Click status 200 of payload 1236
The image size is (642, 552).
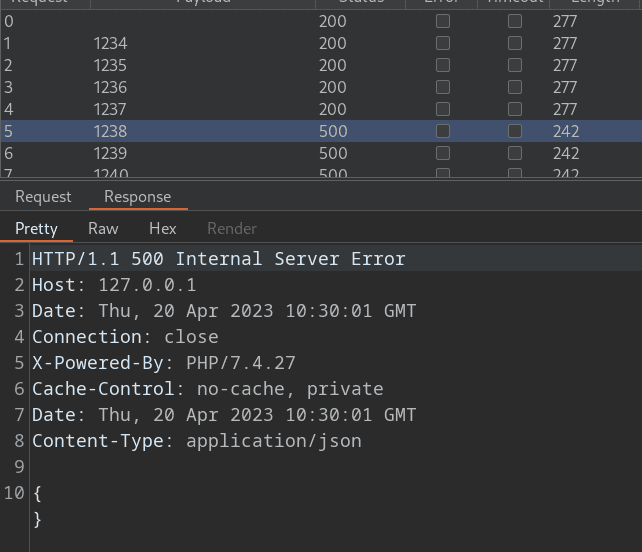333,87
